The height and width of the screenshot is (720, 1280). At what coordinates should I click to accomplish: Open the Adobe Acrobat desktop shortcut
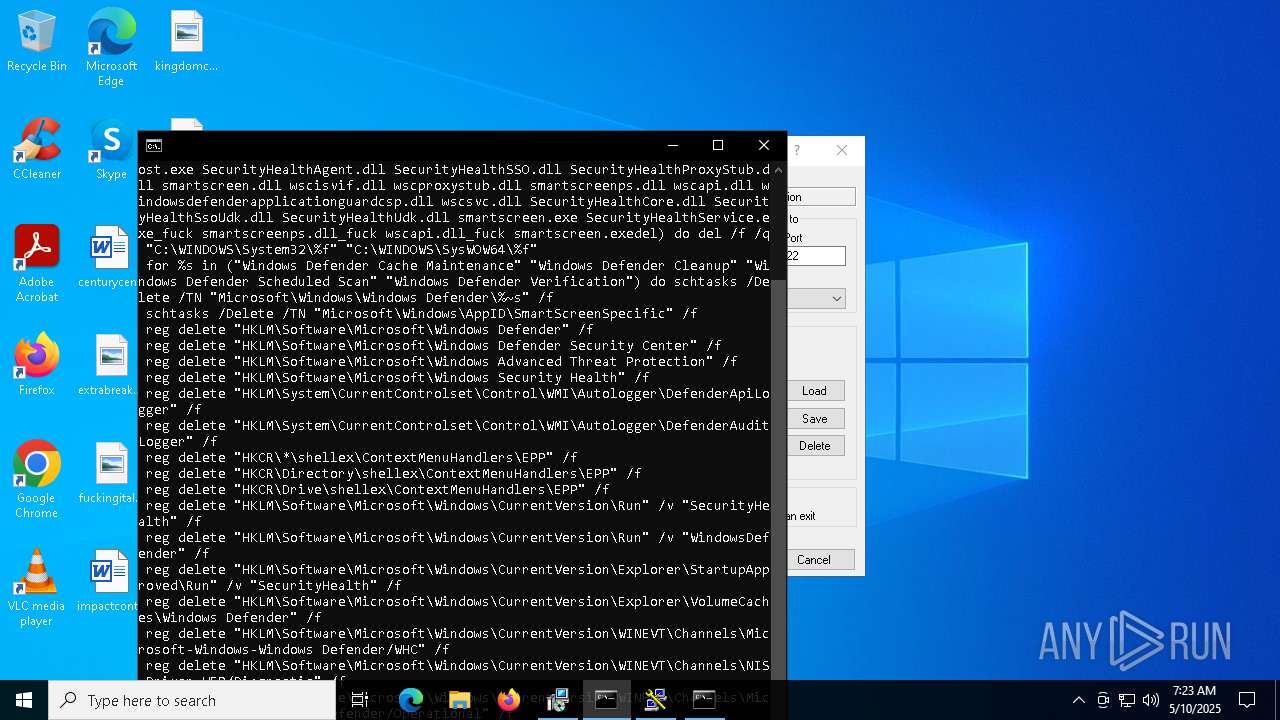coord(37,264)
